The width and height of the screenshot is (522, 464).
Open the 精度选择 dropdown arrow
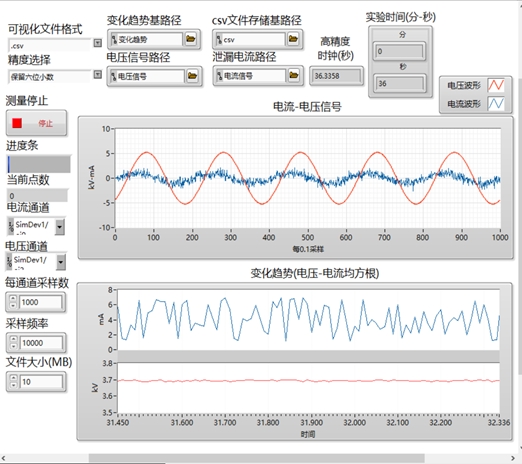coord(97,74)
